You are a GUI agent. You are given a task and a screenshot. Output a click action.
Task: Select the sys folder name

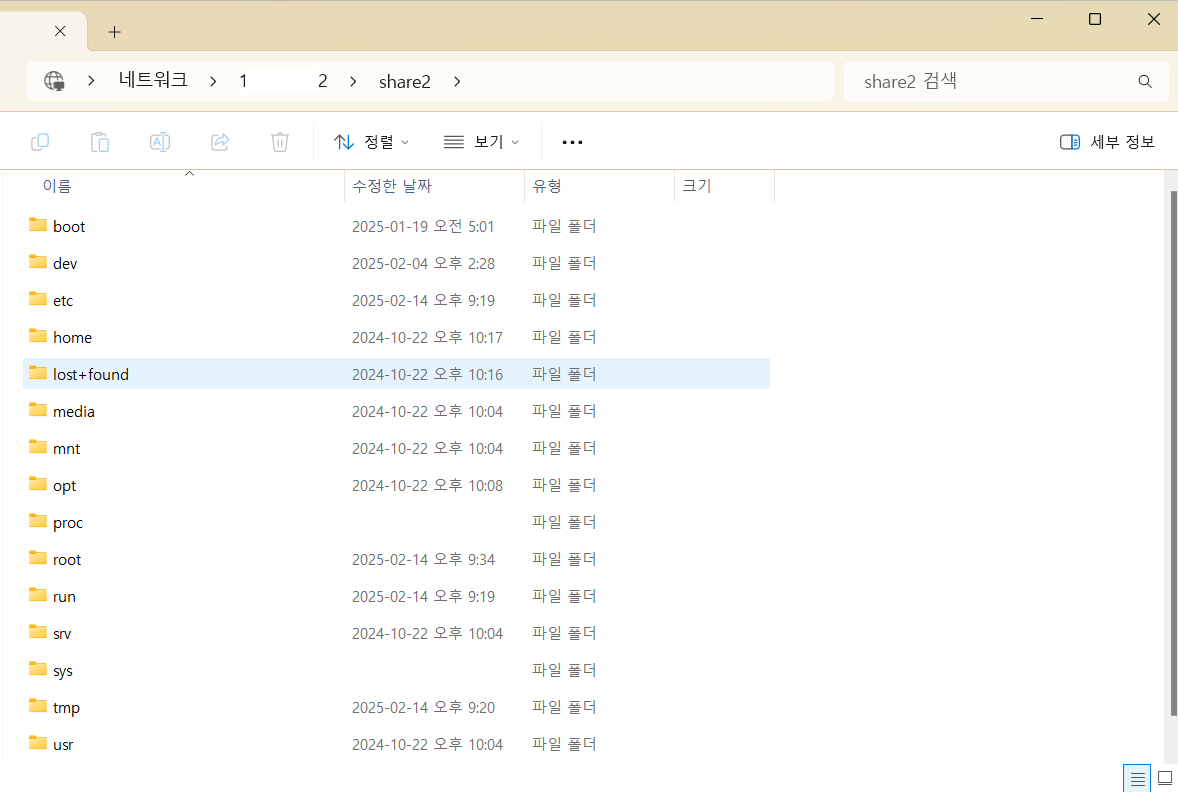click(x=63, y=670)
